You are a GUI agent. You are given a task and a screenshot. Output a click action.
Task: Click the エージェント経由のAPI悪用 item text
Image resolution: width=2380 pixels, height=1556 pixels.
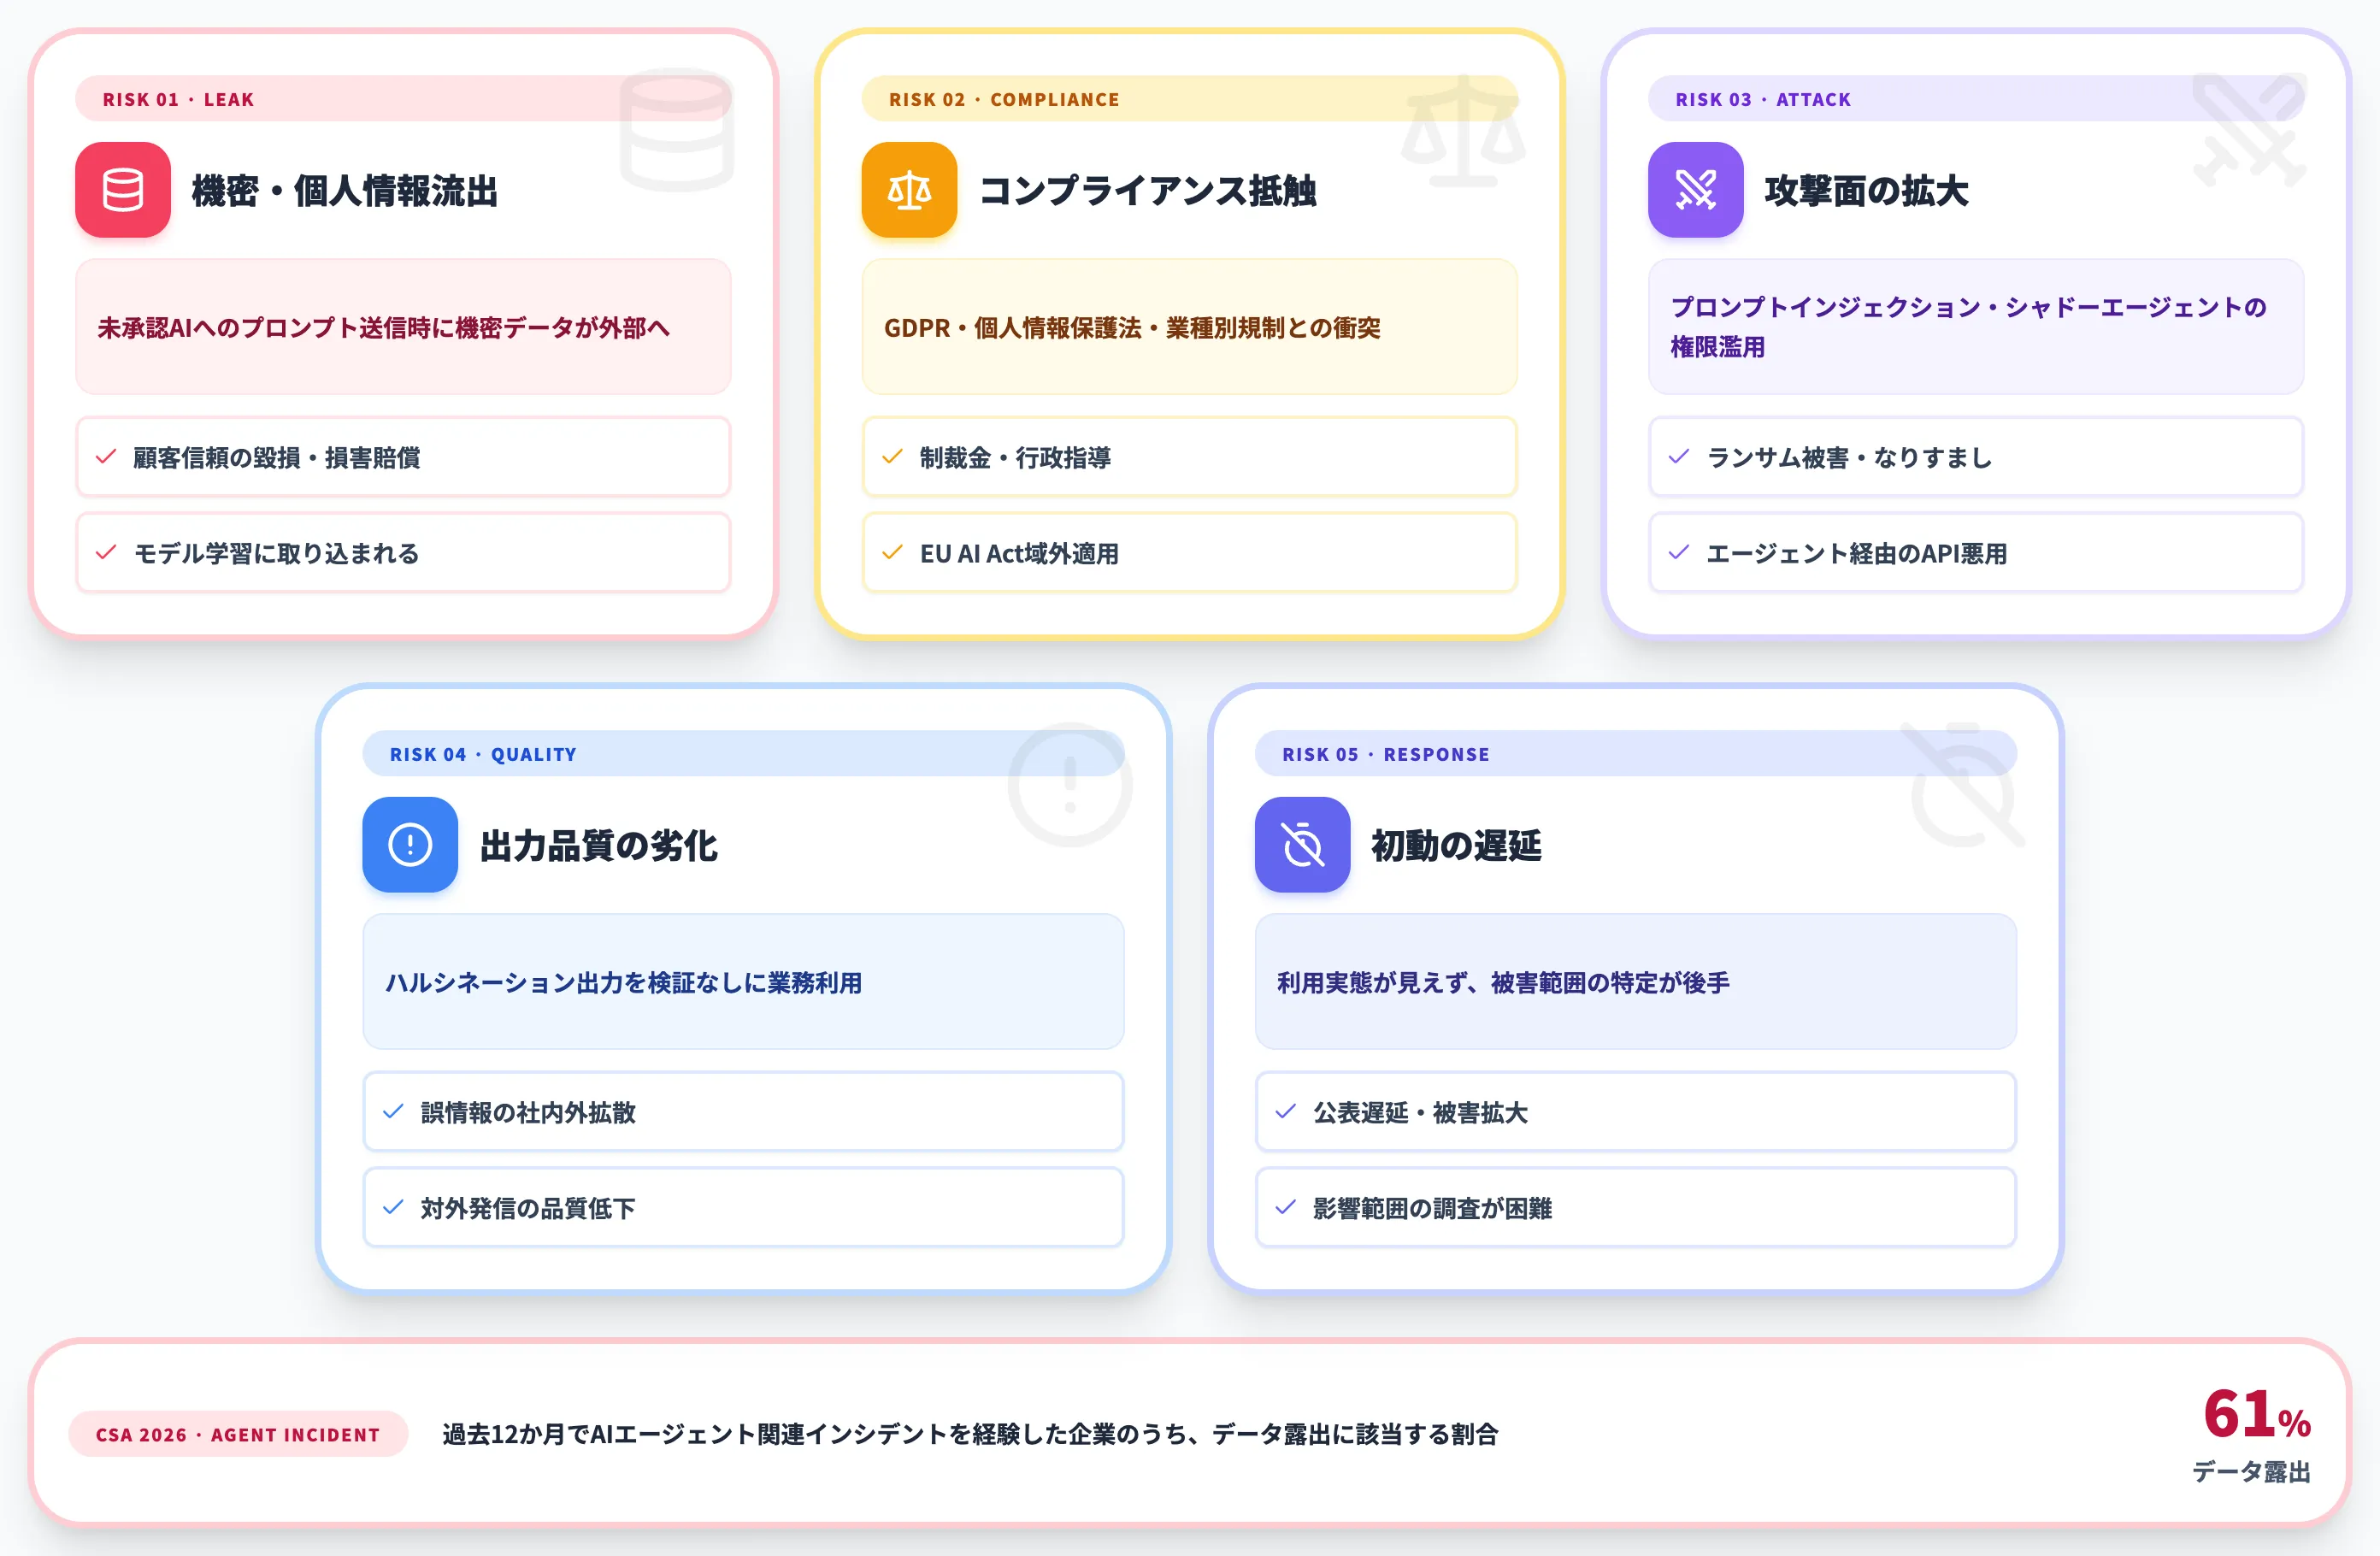pyautogui.click(x=1856, y=553)
